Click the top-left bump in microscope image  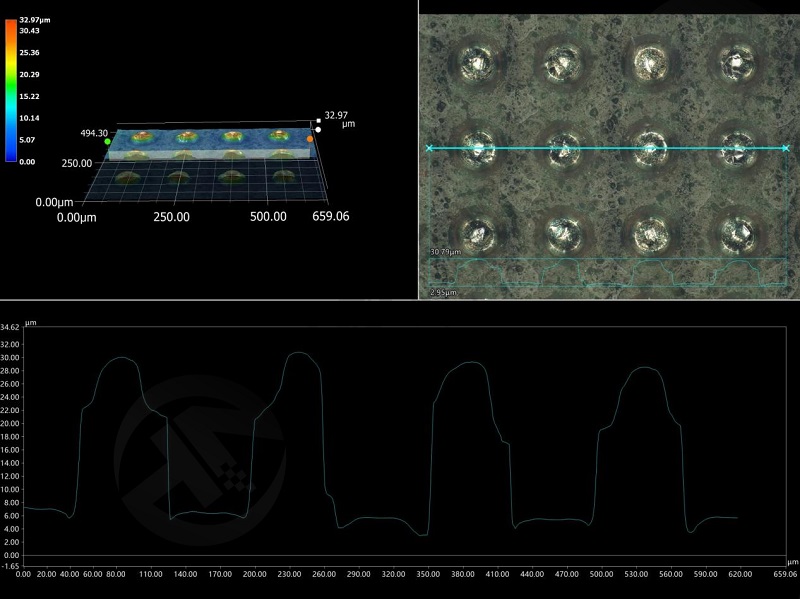point(473,62)
